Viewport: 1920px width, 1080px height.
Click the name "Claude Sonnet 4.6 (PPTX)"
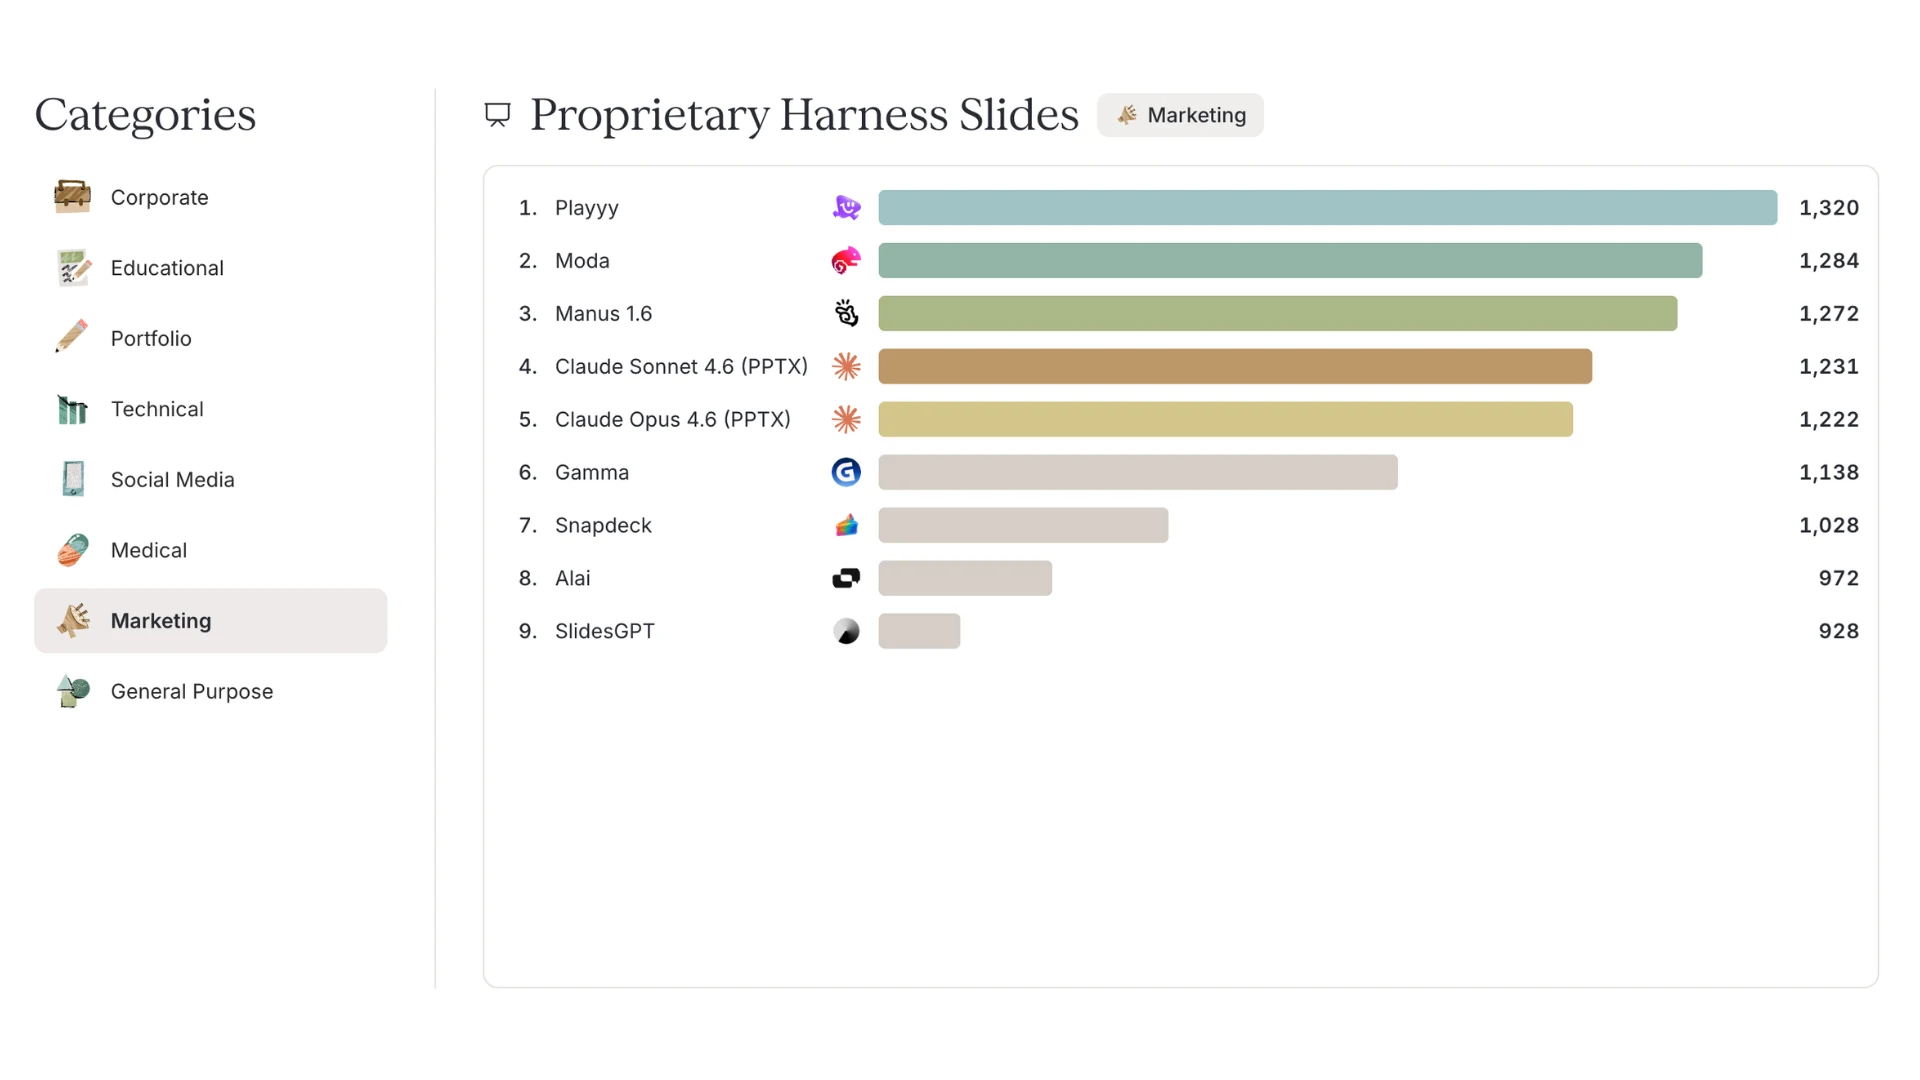pyautogui.click(x=681, y=367)
